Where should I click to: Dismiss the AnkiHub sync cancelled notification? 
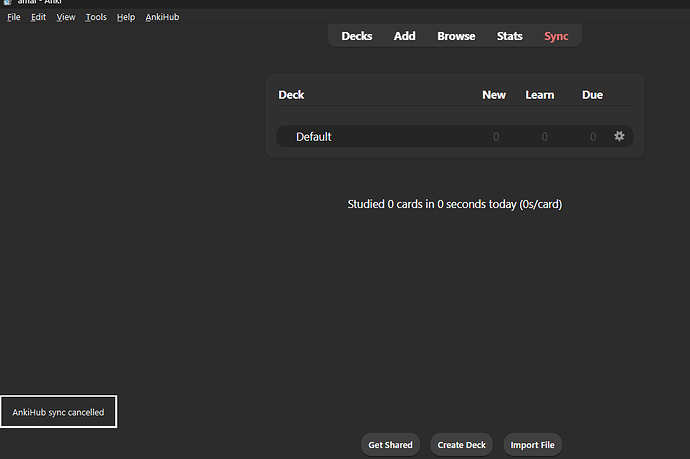click(x=58, y=412)
